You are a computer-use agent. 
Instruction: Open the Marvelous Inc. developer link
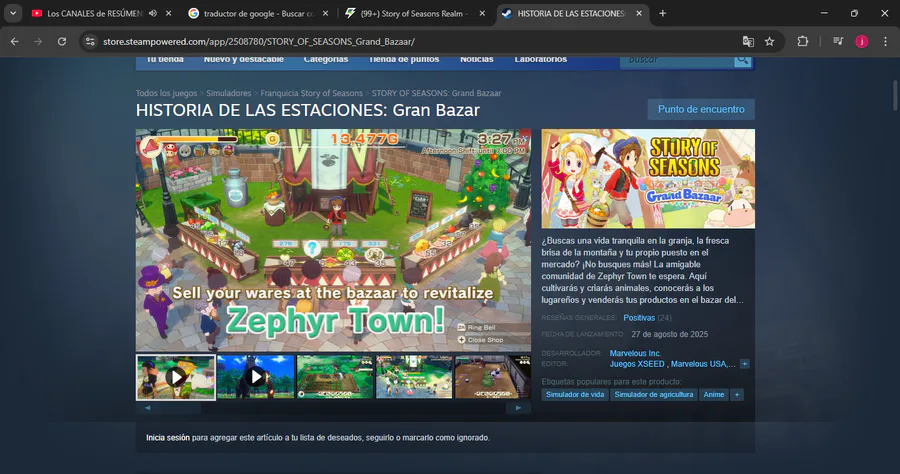coord(635,353)
